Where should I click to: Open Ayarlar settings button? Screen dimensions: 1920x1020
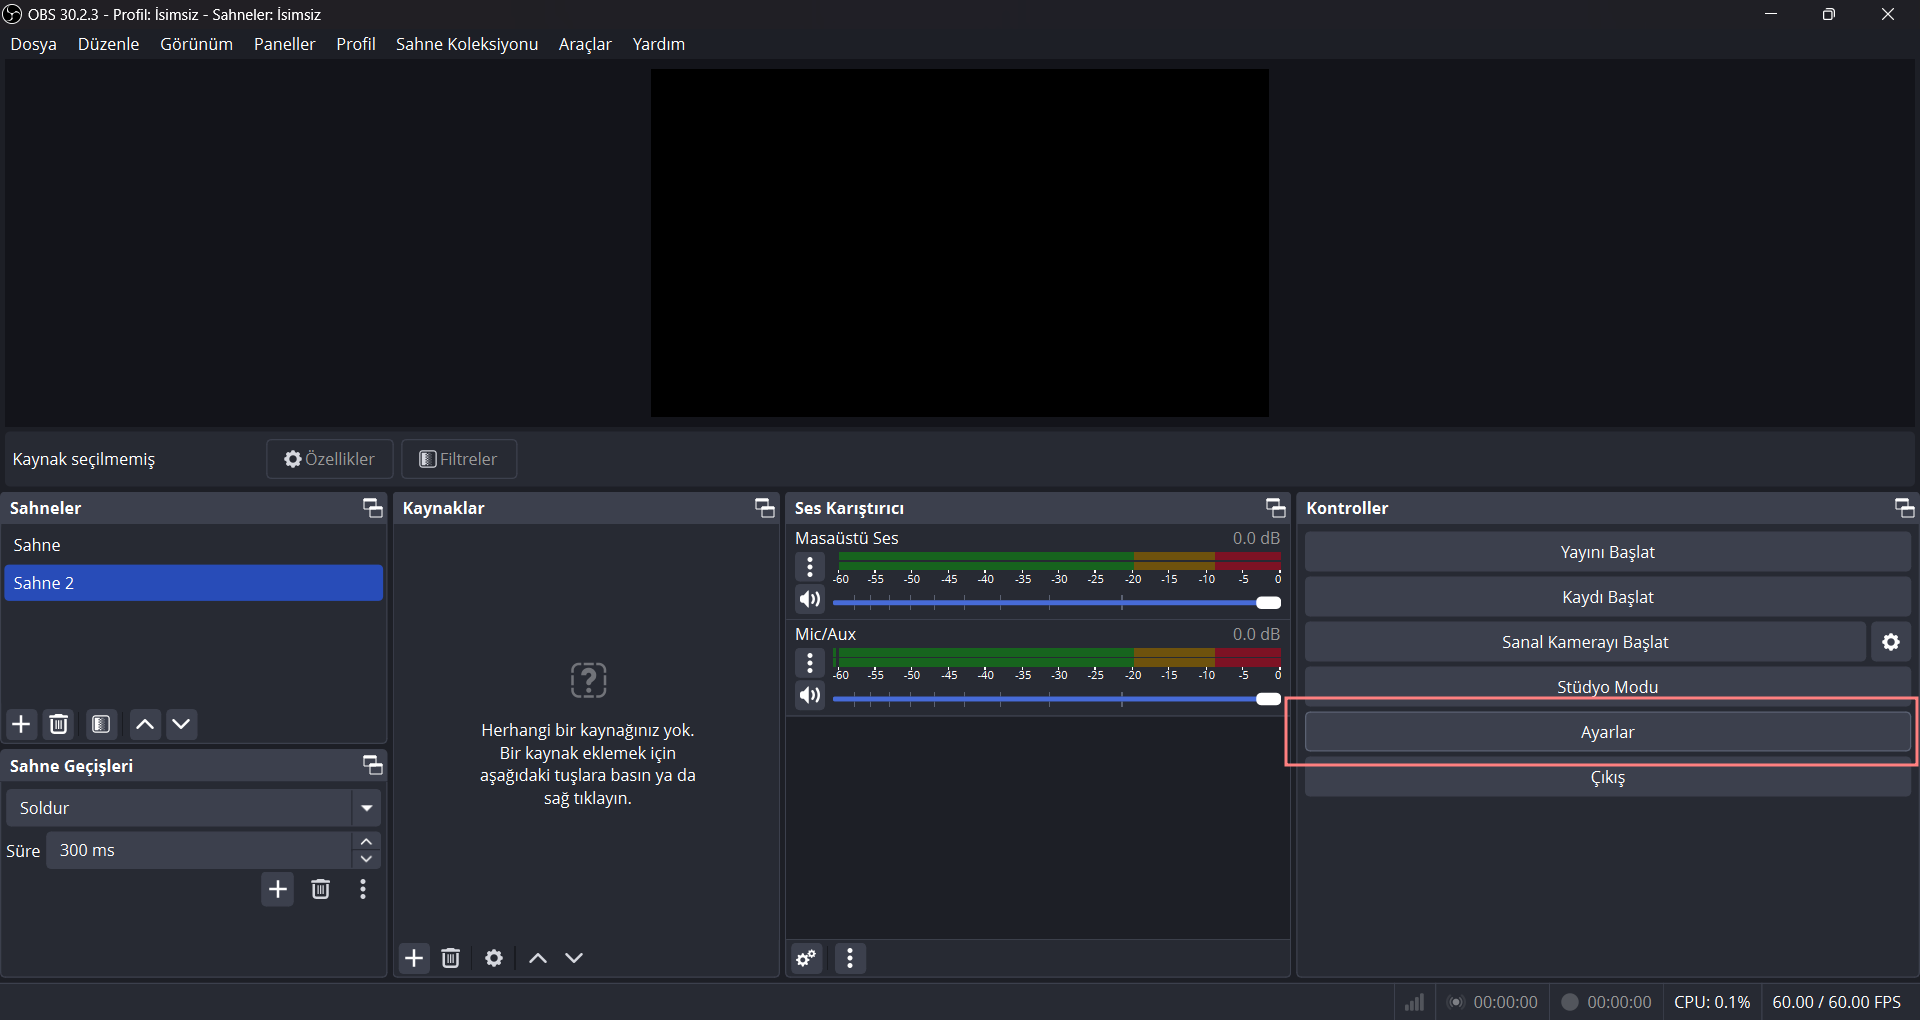1608,732
